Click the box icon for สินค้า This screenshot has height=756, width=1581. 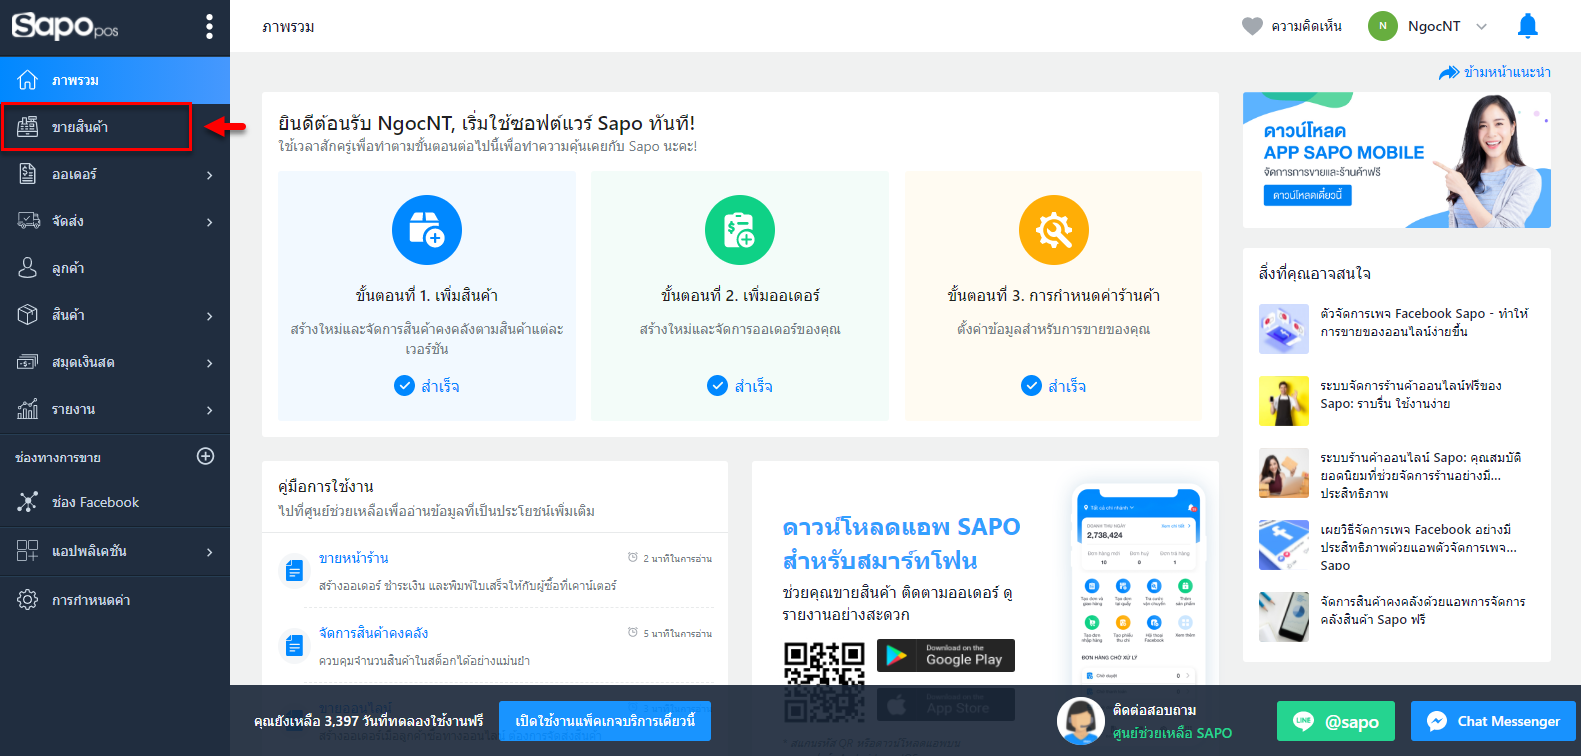(28, 315)
